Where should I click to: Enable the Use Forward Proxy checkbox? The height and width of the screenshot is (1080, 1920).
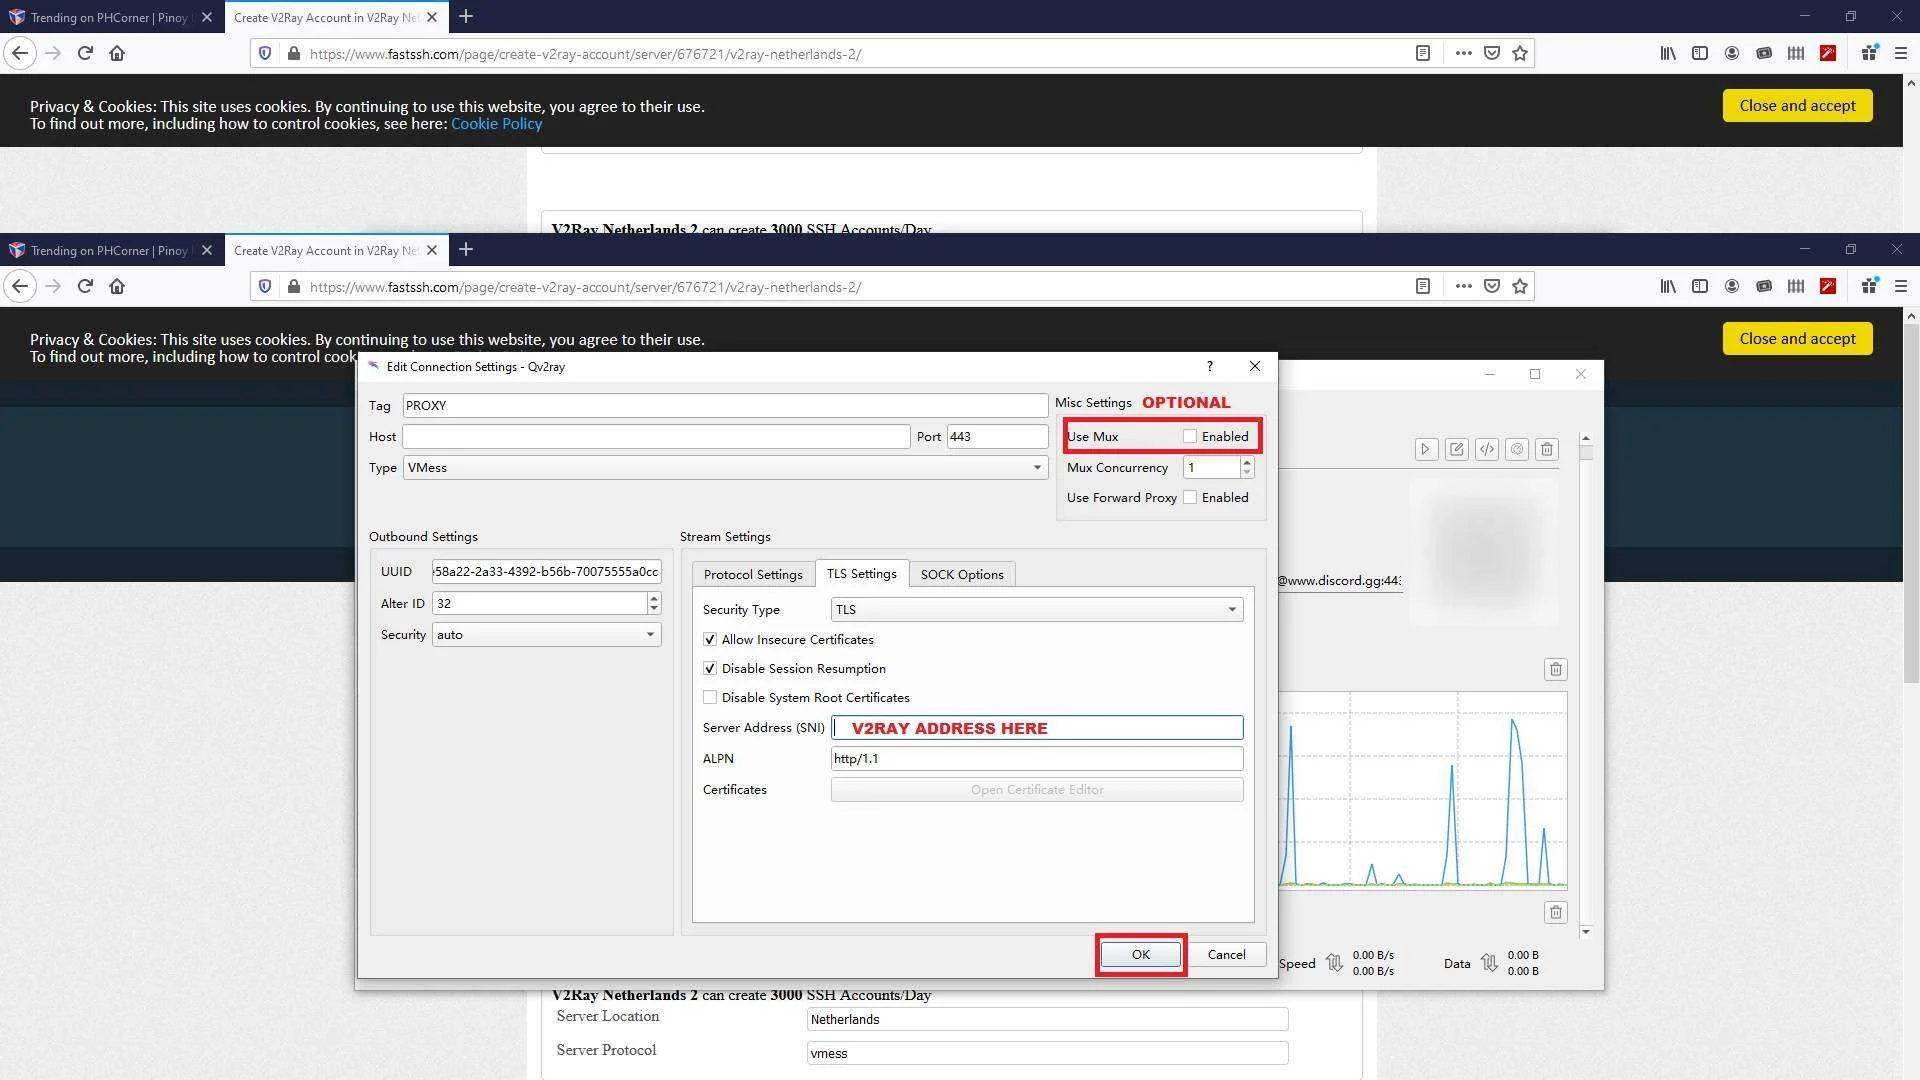1190,498
